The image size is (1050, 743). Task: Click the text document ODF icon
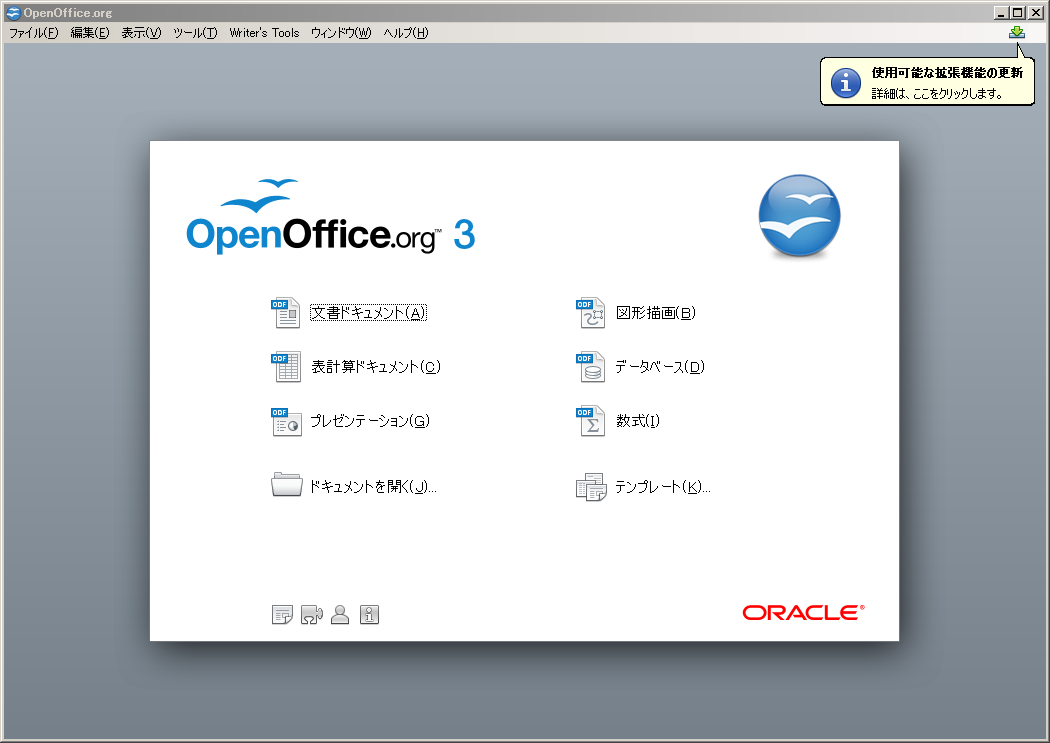click(286, 313)
